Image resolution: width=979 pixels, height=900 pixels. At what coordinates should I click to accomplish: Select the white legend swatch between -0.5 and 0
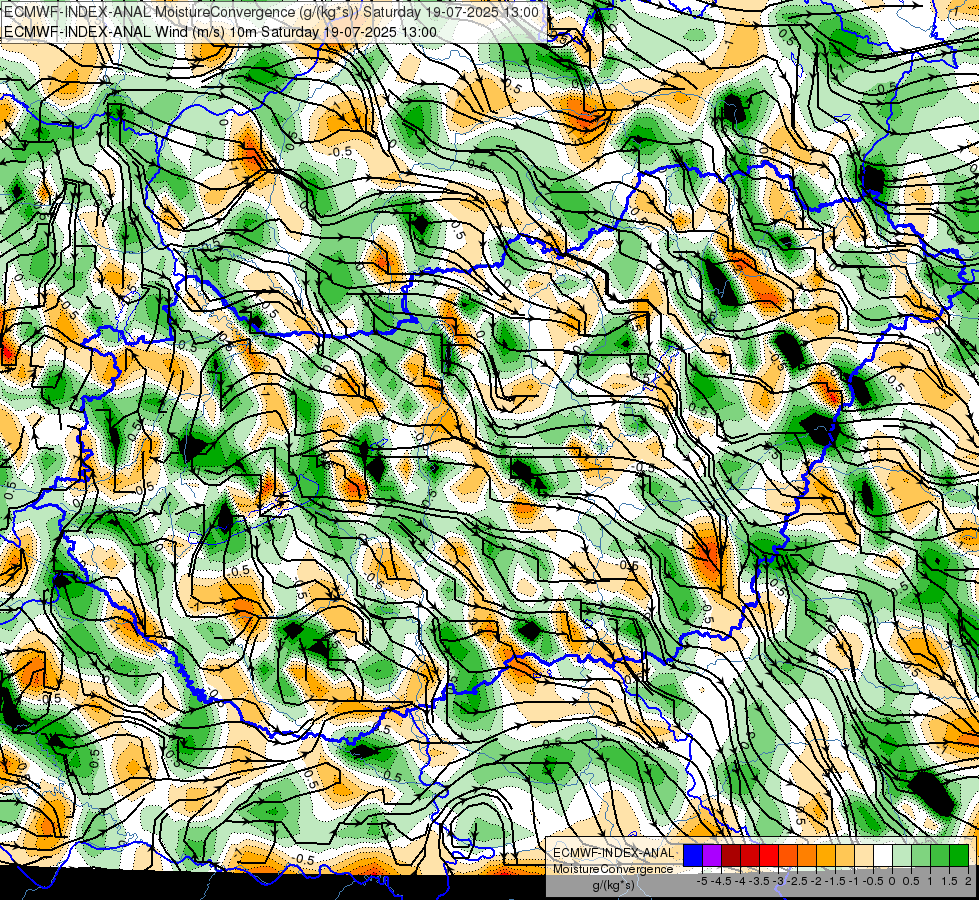883,855
